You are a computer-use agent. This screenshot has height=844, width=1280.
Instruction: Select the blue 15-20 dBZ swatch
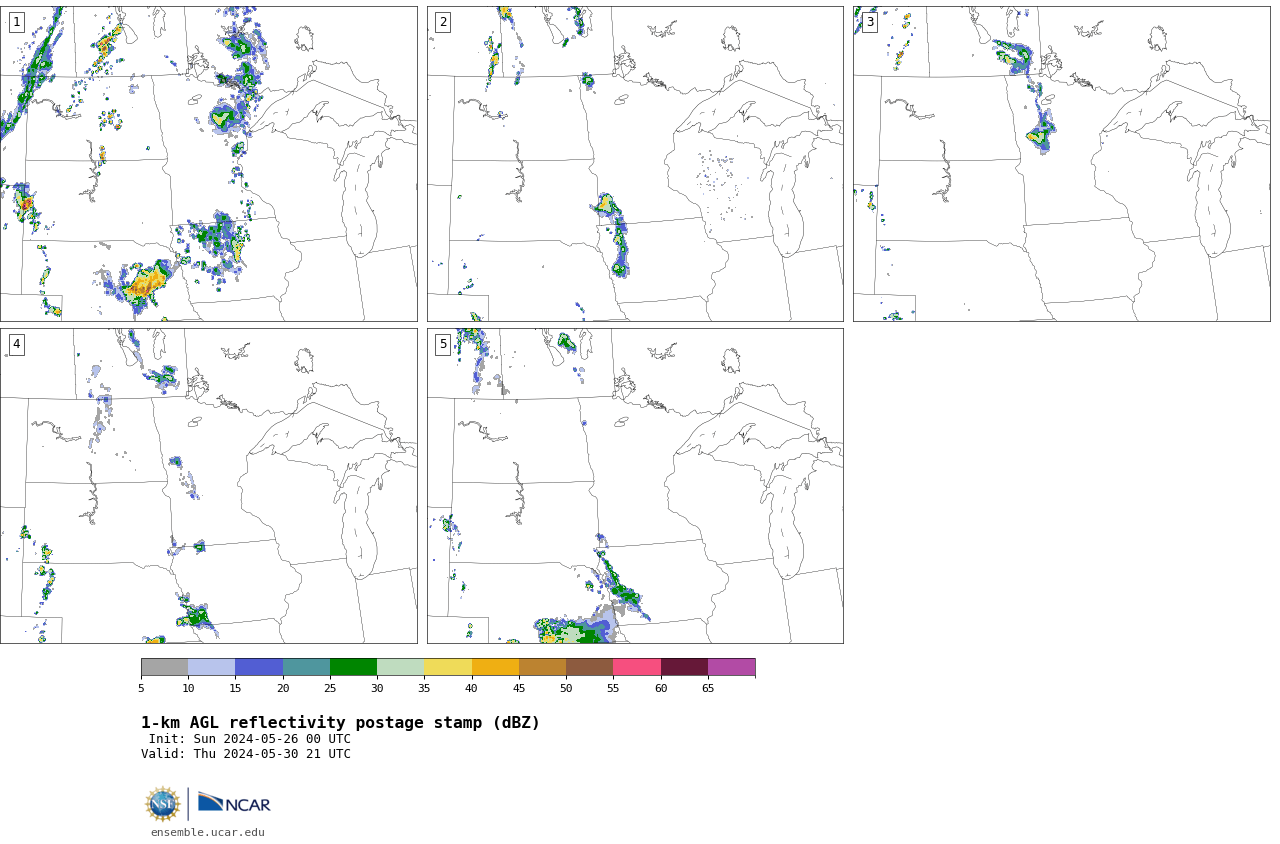[259, 667]
